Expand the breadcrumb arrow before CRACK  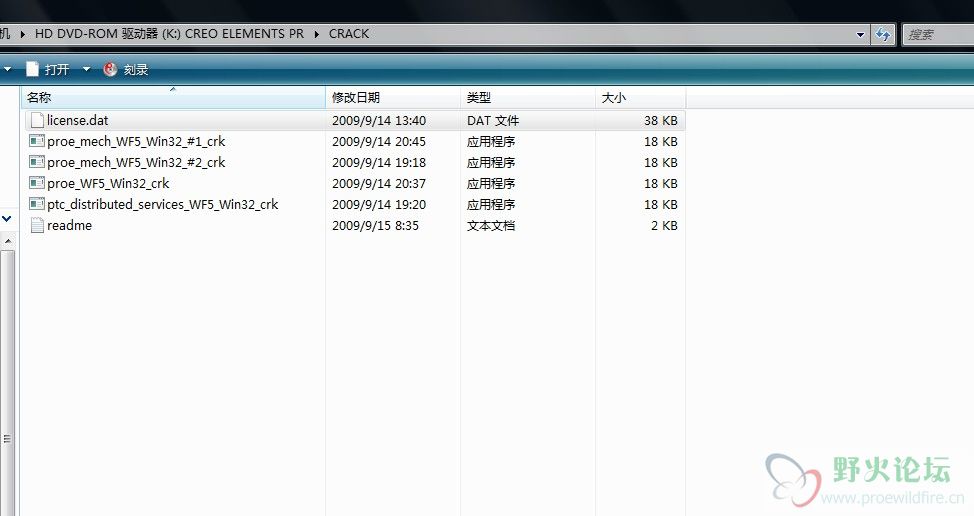316,34
